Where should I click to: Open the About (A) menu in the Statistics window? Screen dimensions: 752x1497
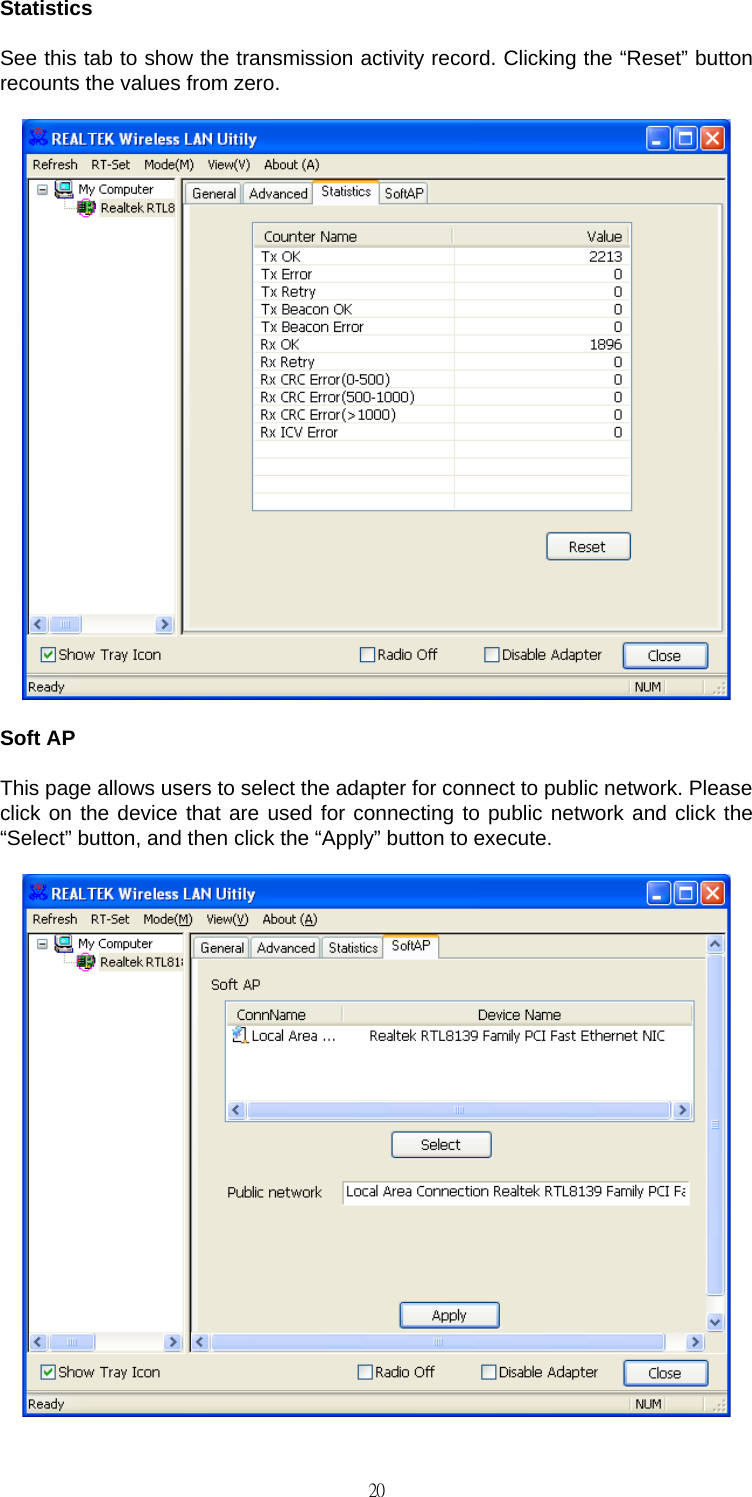pos(291,165)
